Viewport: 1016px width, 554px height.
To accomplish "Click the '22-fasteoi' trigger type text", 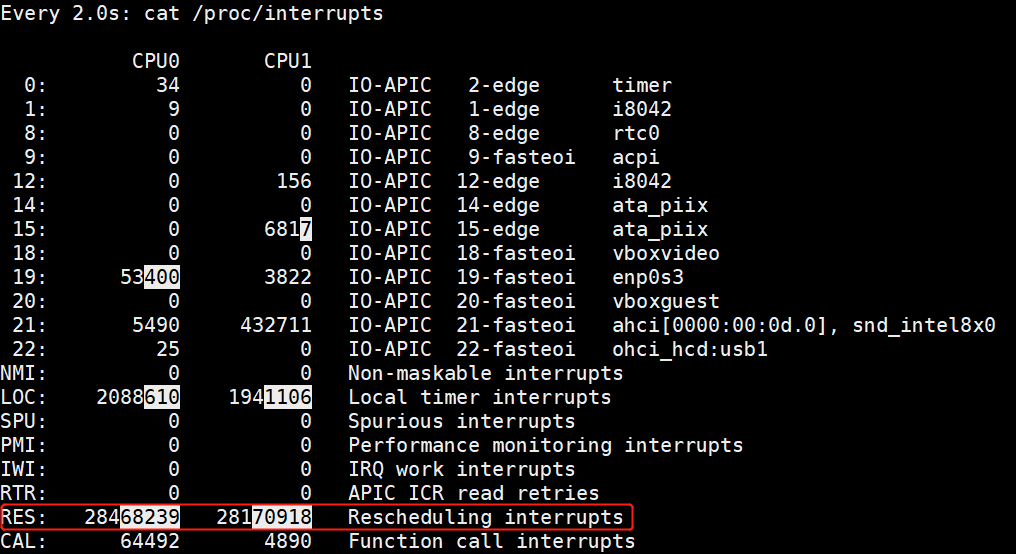I will [516, 349].
